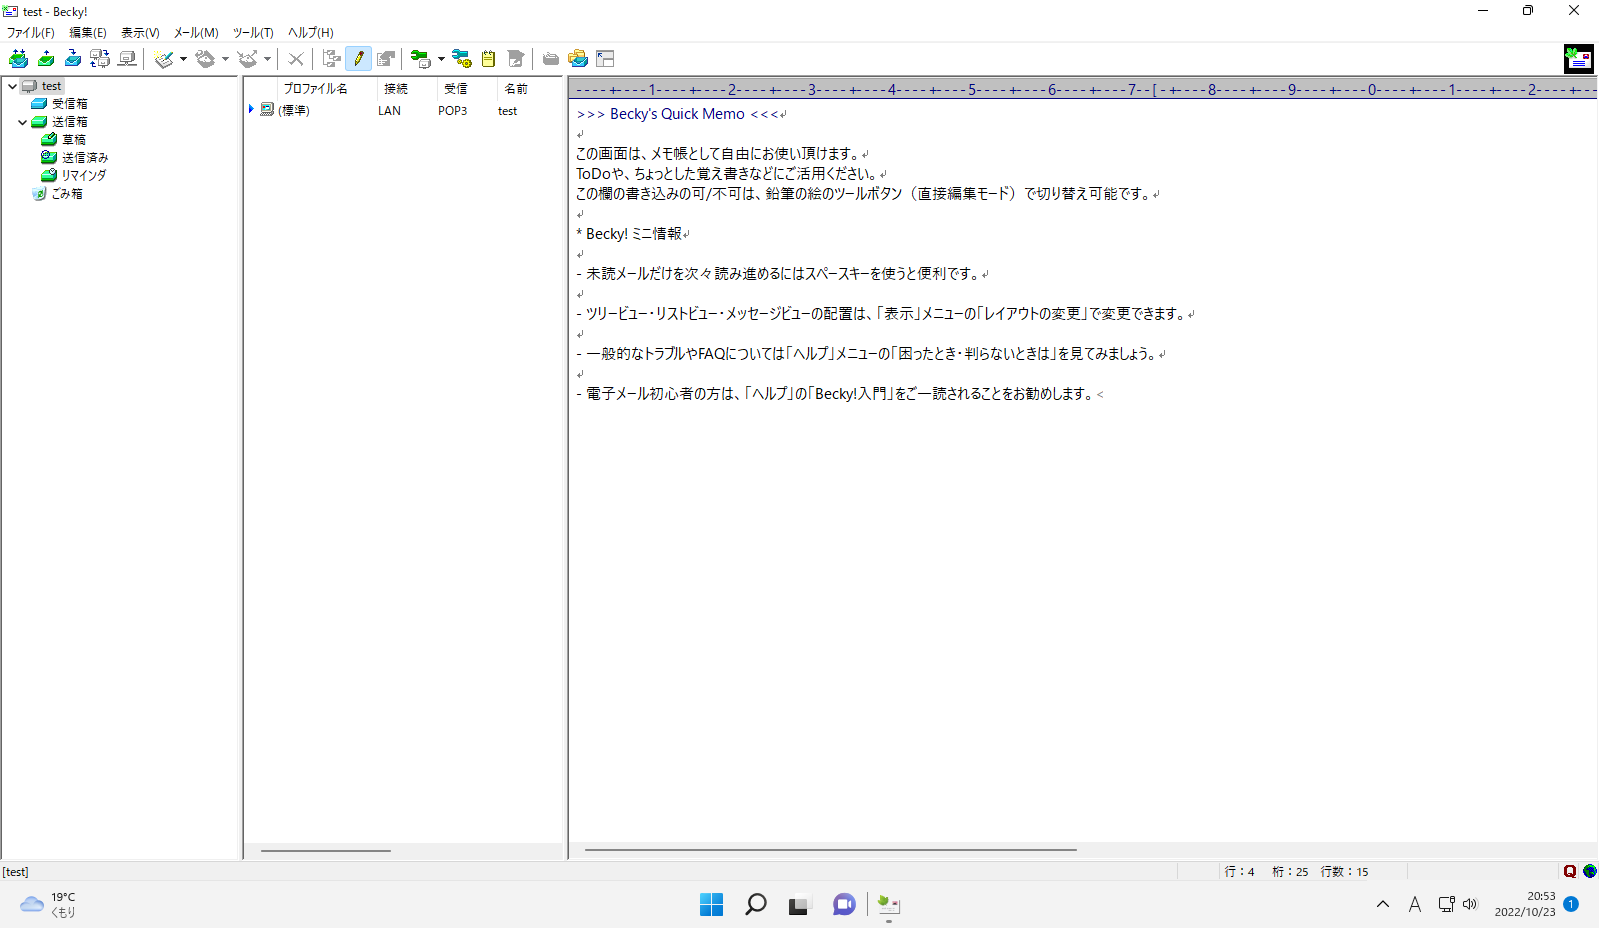This screenshot has height=928, width=1599.
Task: Click the プロファイル名 column header
Action: [315, 89]
